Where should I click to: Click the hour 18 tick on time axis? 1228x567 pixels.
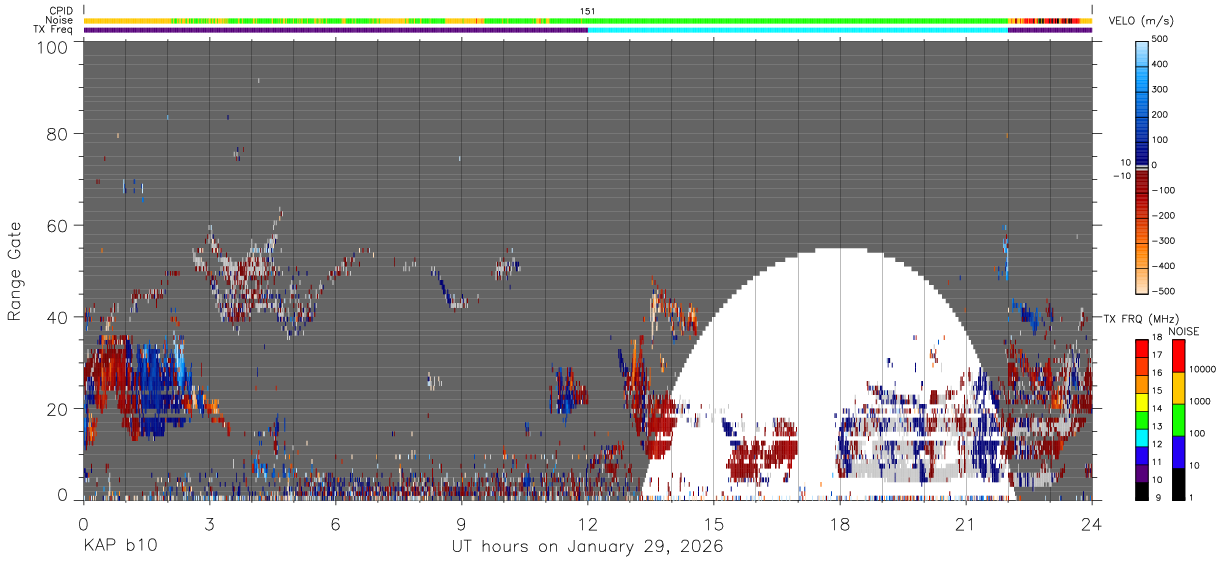(839, 524)
